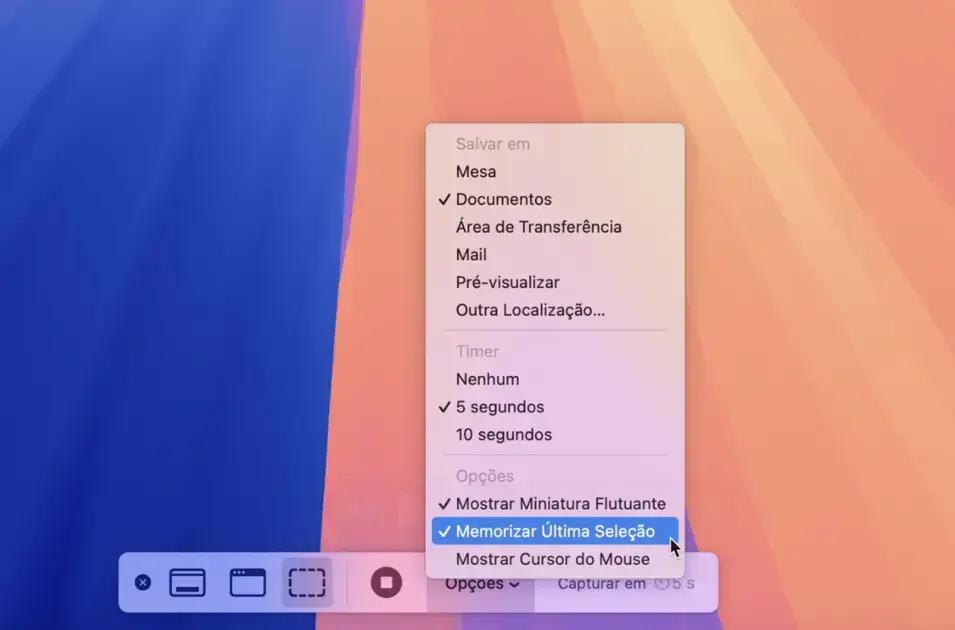This screenshot has width=955, height=630.
Task: Click the Capturar em 5 s button
Action: (626, 584)
